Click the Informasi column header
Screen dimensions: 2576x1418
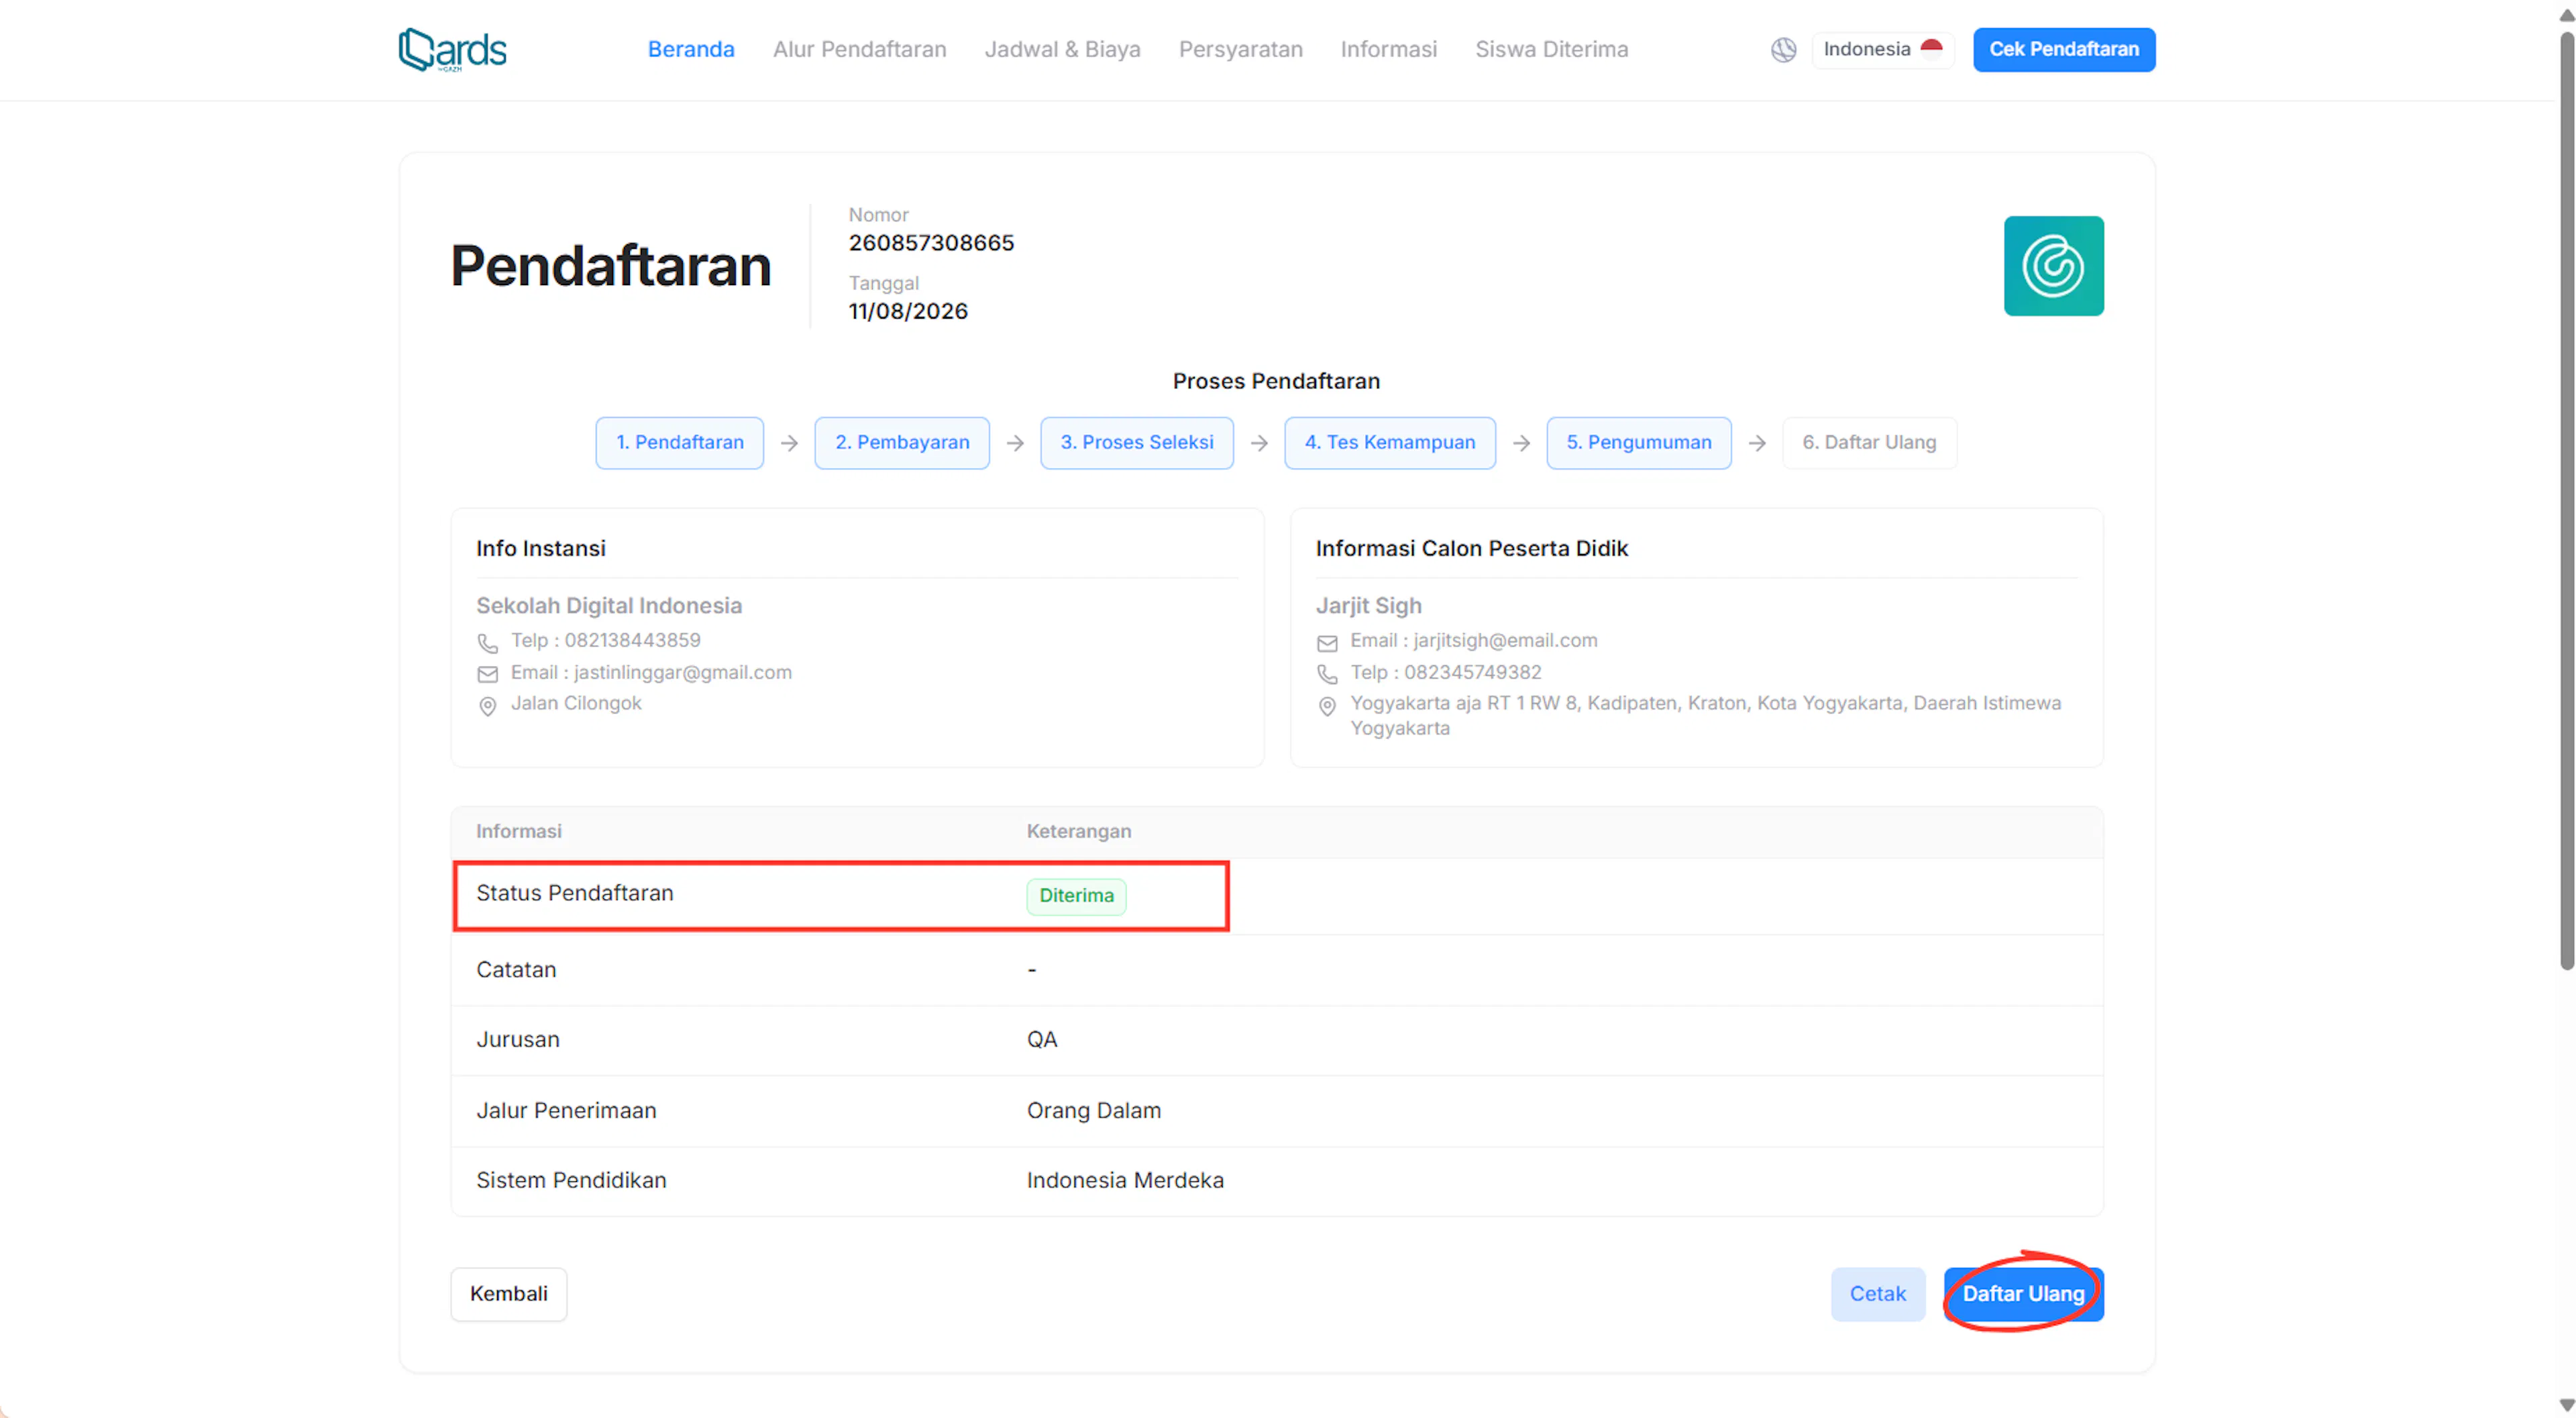[x=518, y=832]
